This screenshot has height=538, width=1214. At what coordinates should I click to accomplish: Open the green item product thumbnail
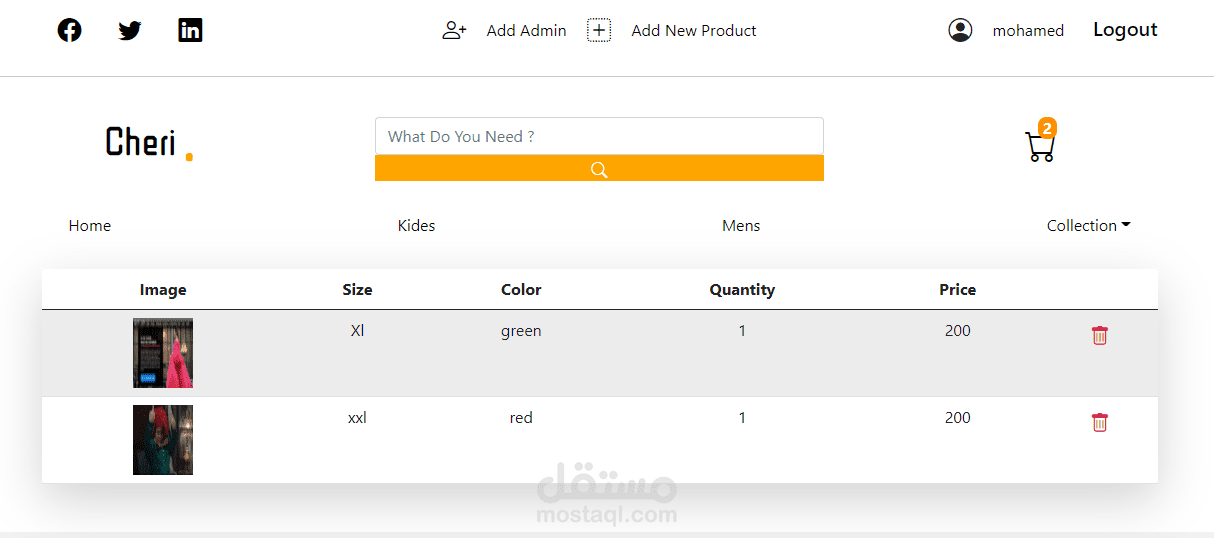point(163,353)
